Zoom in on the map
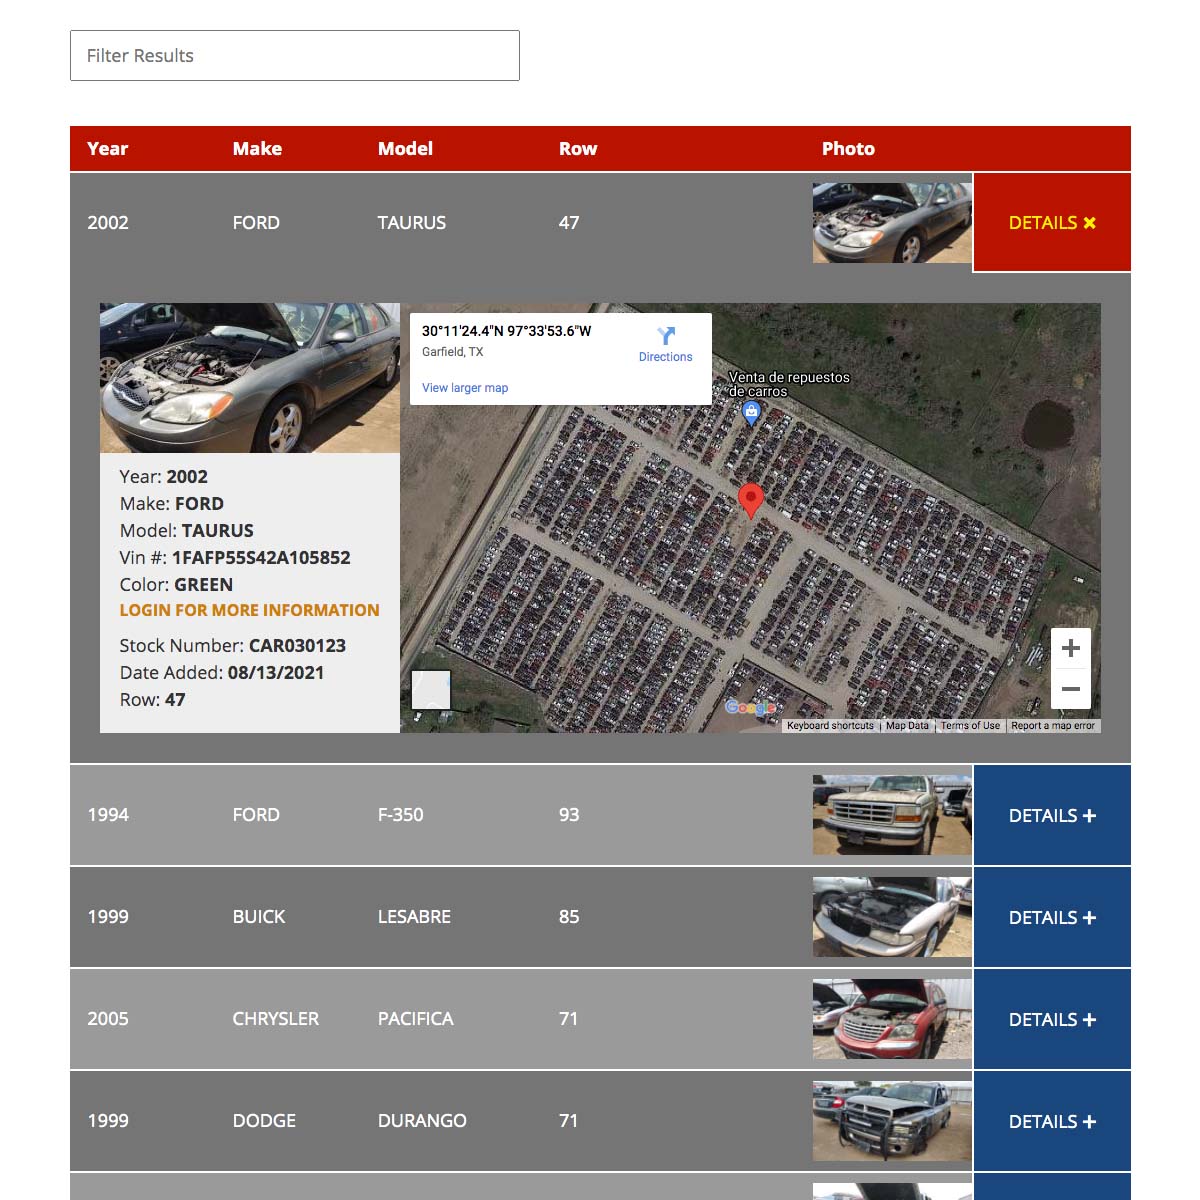This screenshot has width=1200, height=1200. coord(1070,648)
